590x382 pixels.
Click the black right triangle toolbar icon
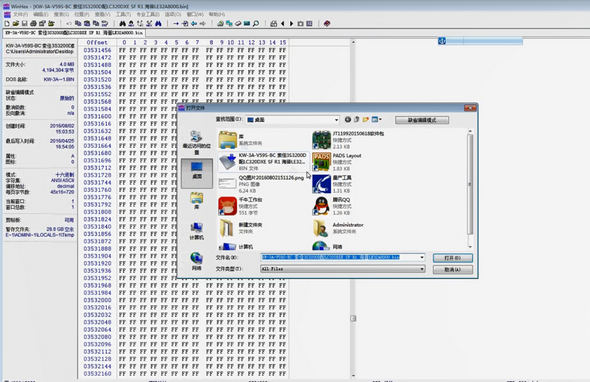point(291,23)
